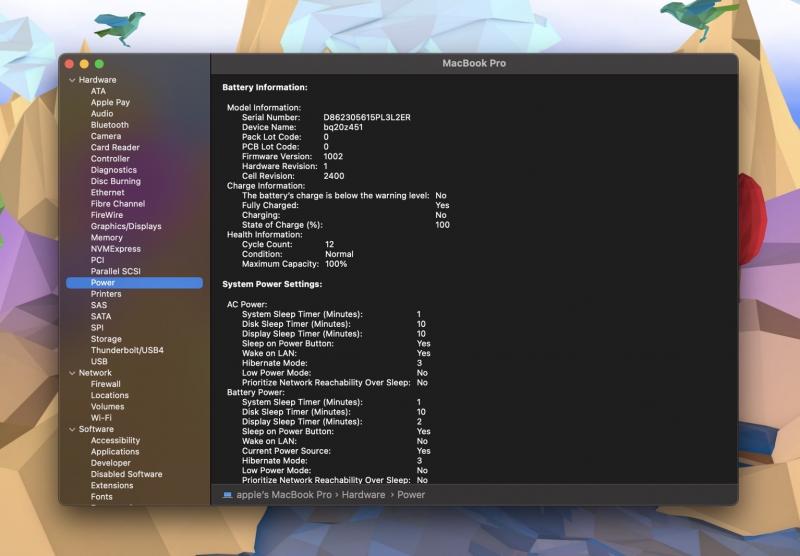
Task: Select Volumes under Network
Action: (x=108, y=407)
